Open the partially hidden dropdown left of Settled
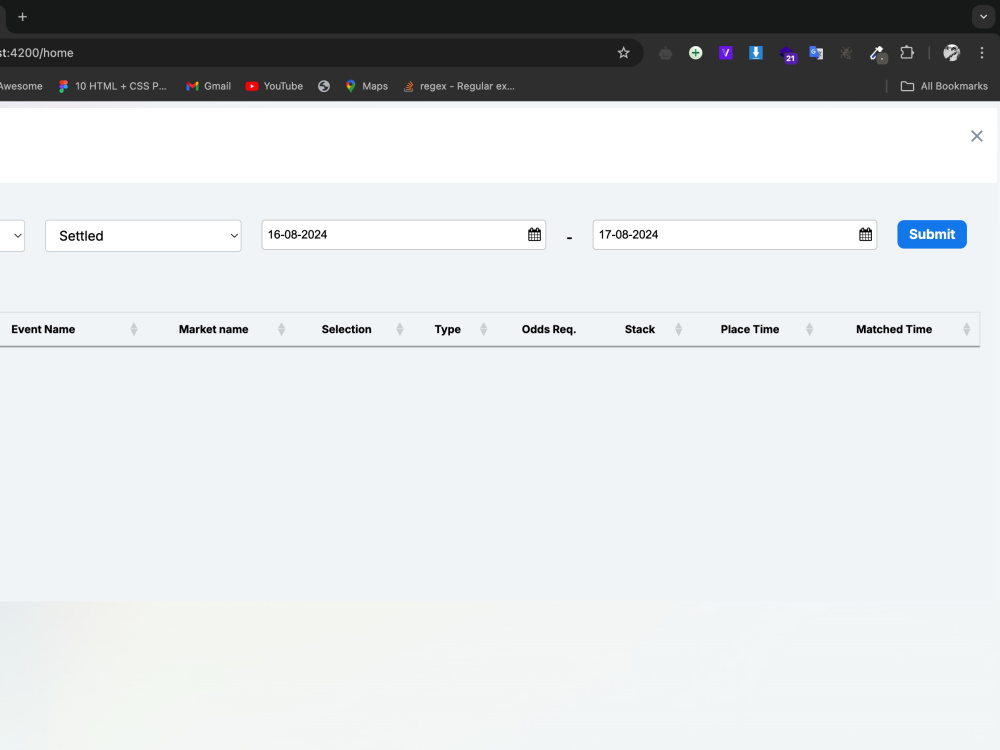Image resolution: width=1000 pixels, height=750 pixels. pyautogui.click(x=12, y=236)
